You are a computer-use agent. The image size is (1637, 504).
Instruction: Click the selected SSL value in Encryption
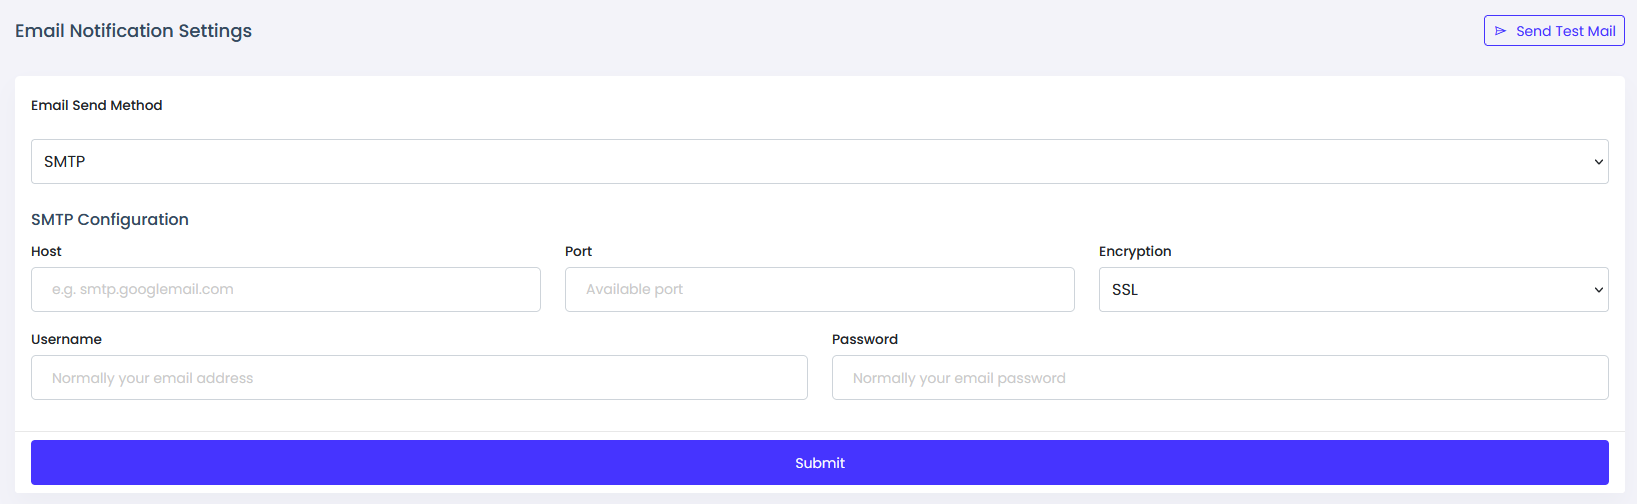(x=1125, y=290)
